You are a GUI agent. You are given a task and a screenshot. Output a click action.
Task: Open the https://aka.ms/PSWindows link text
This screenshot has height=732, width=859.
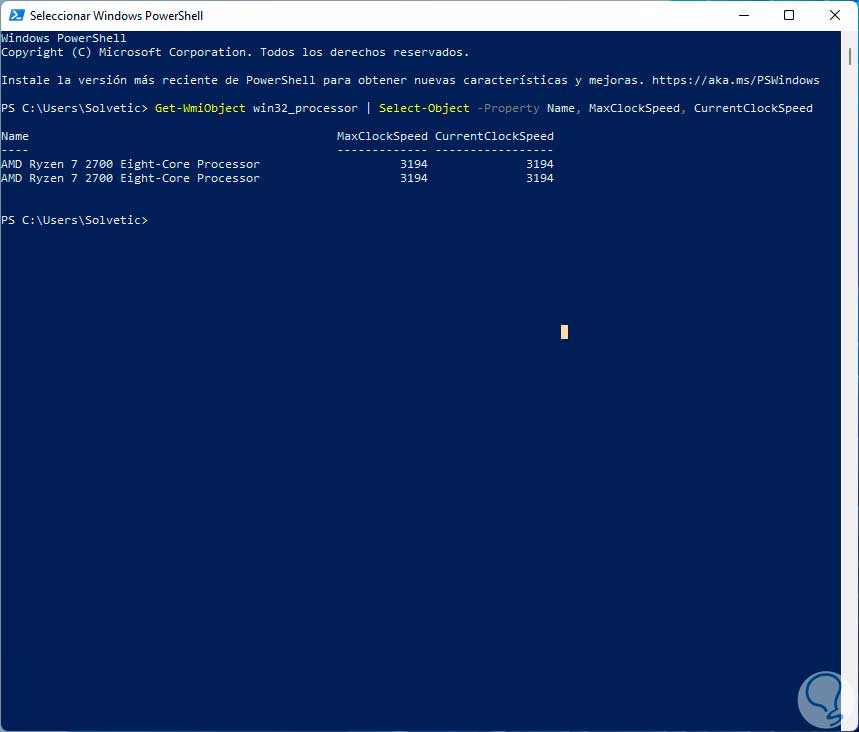(x=735, y=80)
